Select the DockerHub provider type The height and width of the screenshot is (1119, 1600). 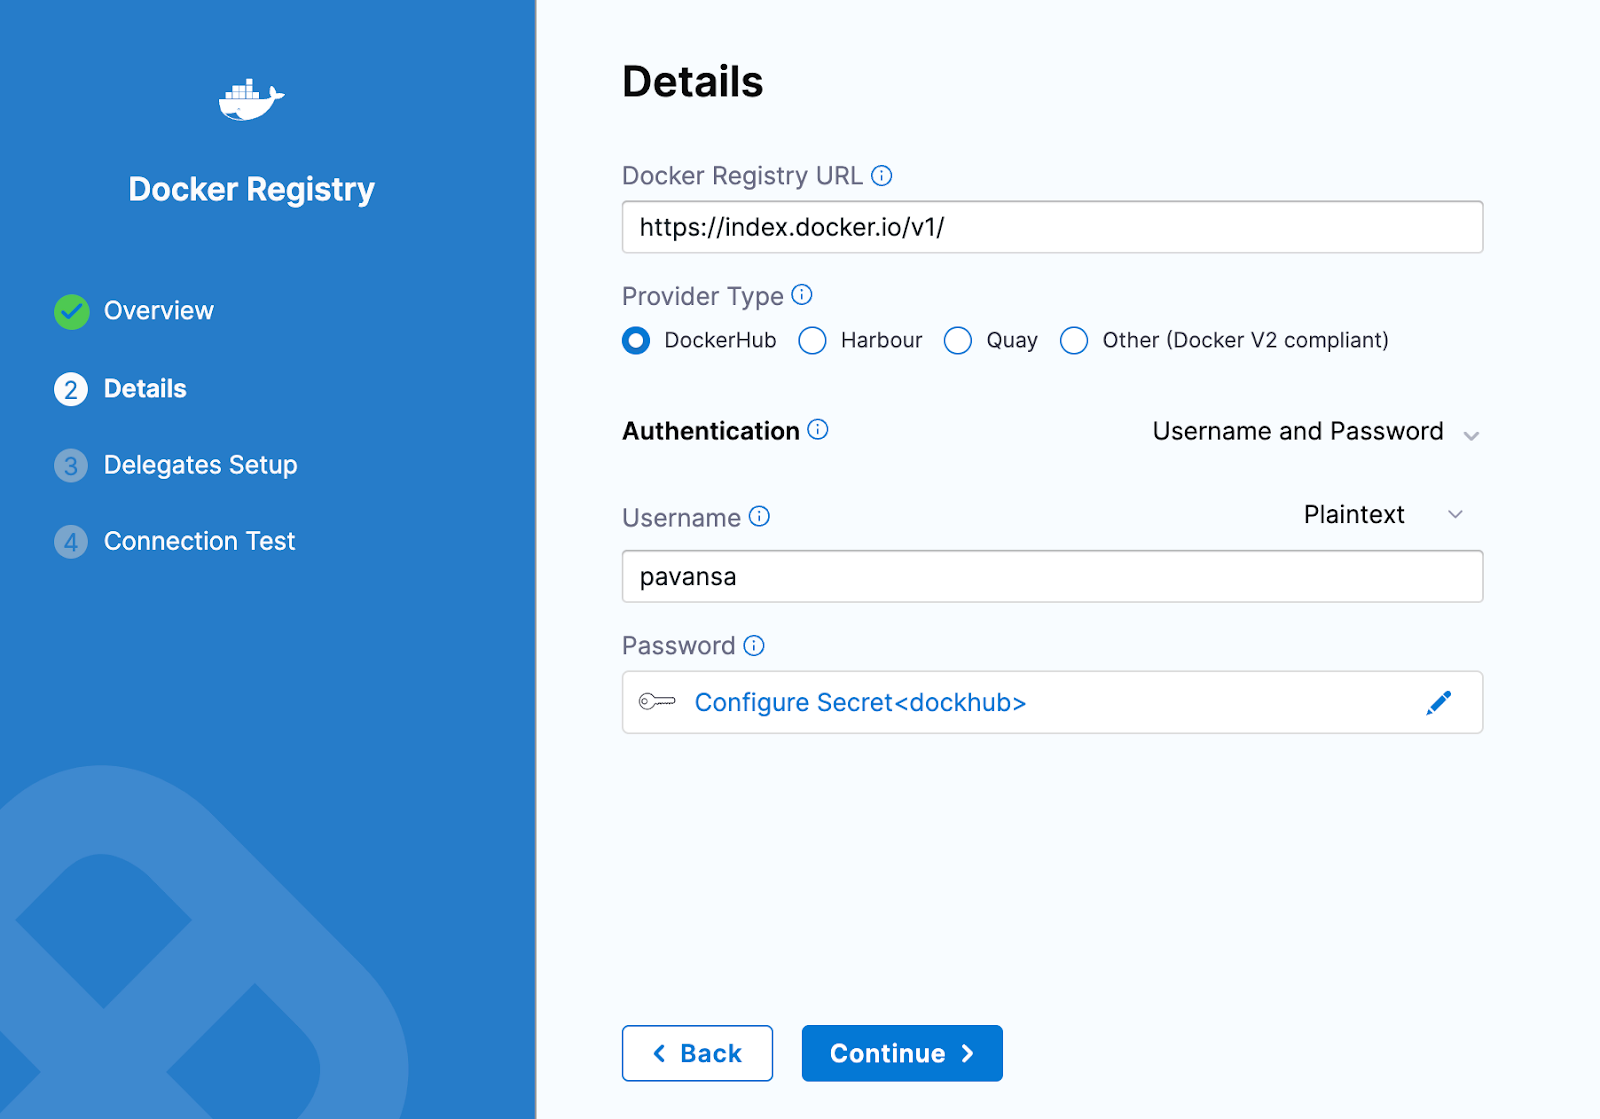point(636,341)
